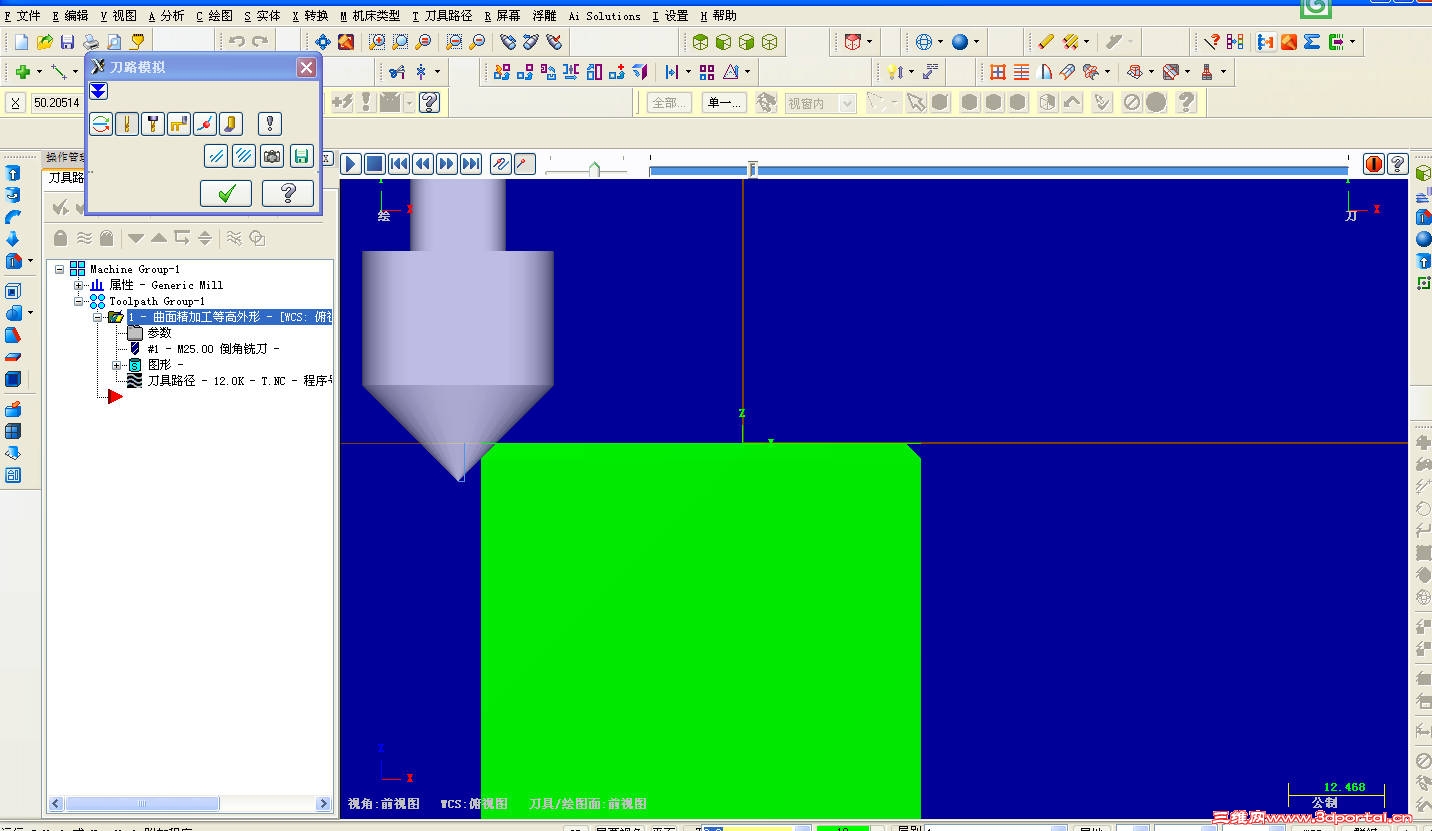This screenshot has height=831, width=1432.
Task: Click the 单一... button
Action: (x=724, y=103)
